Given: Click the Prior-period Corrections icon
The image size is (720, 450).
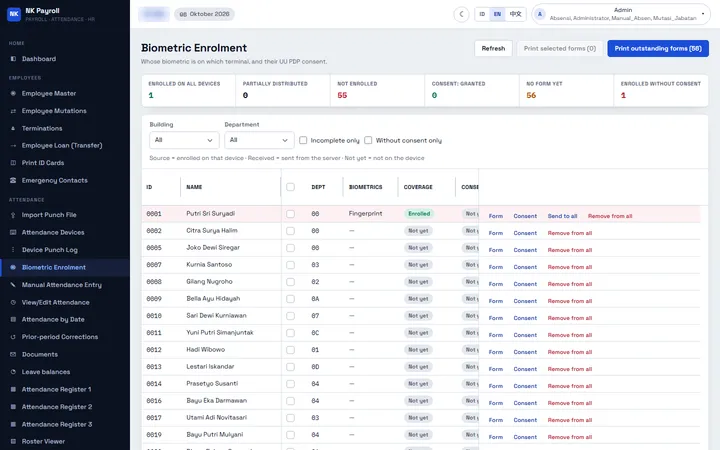Looking at the screenshot, I should [13, 337].
